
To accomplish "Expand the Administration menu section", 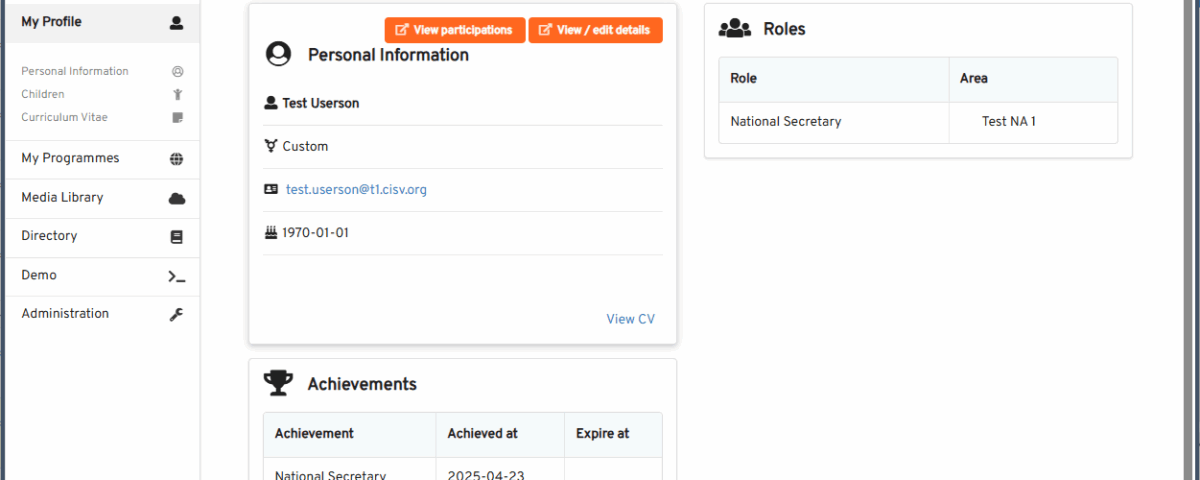I will click(x=102, y=314).
